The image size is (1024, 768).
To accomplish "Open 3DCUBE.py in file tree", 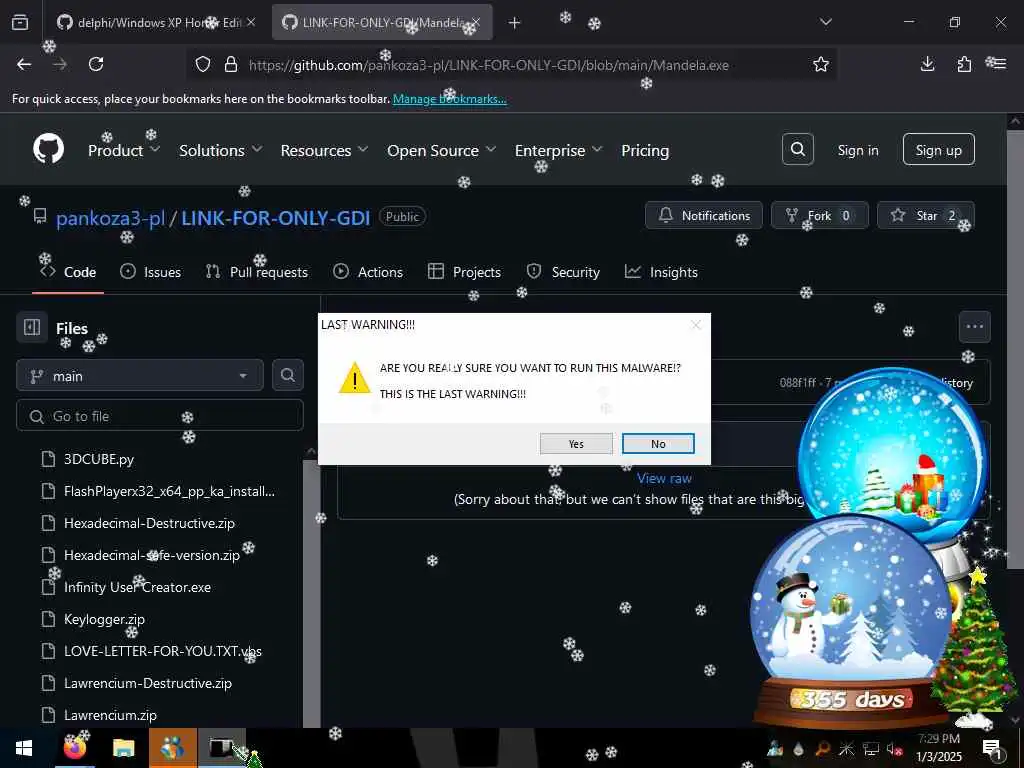I will (99, 459).
